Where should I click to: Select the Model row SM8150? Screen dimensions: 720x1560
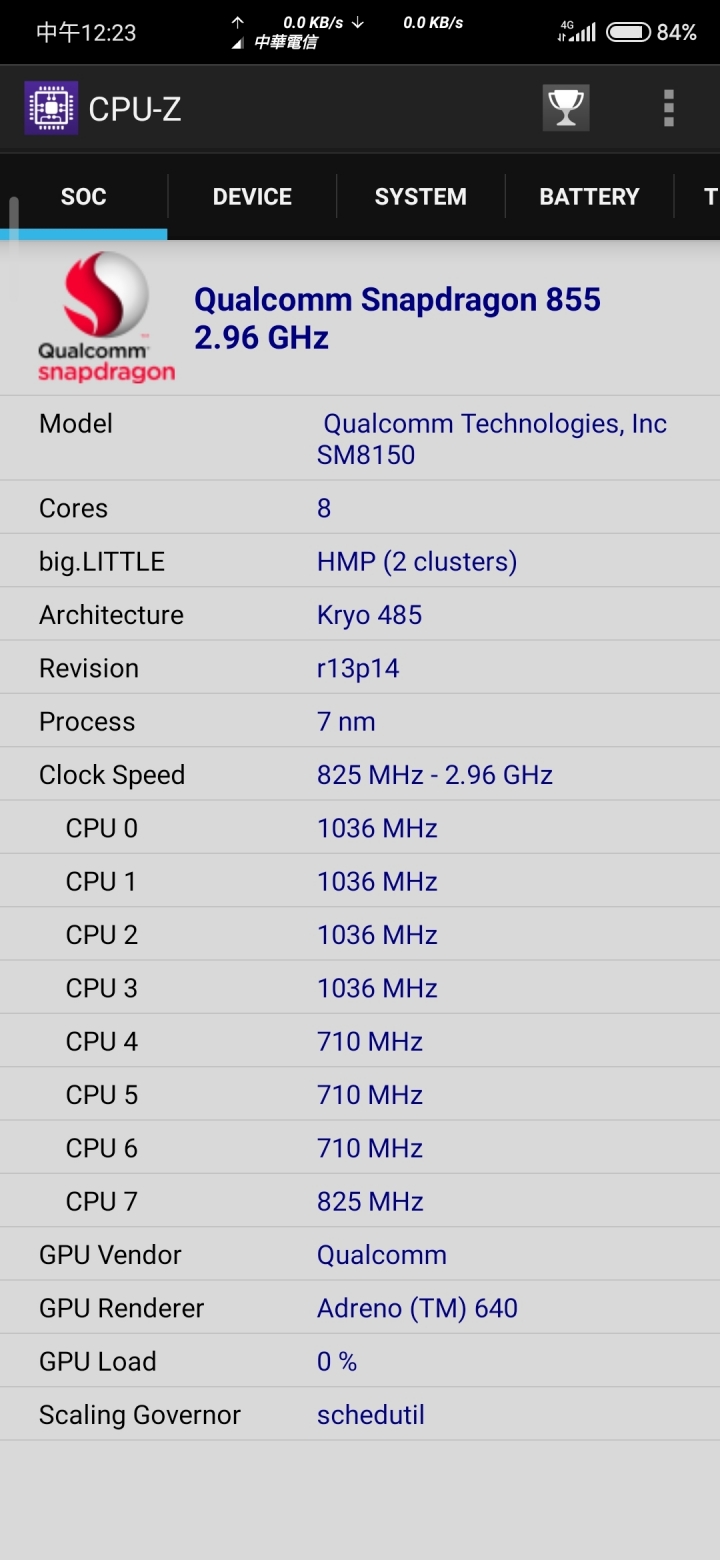360,438
